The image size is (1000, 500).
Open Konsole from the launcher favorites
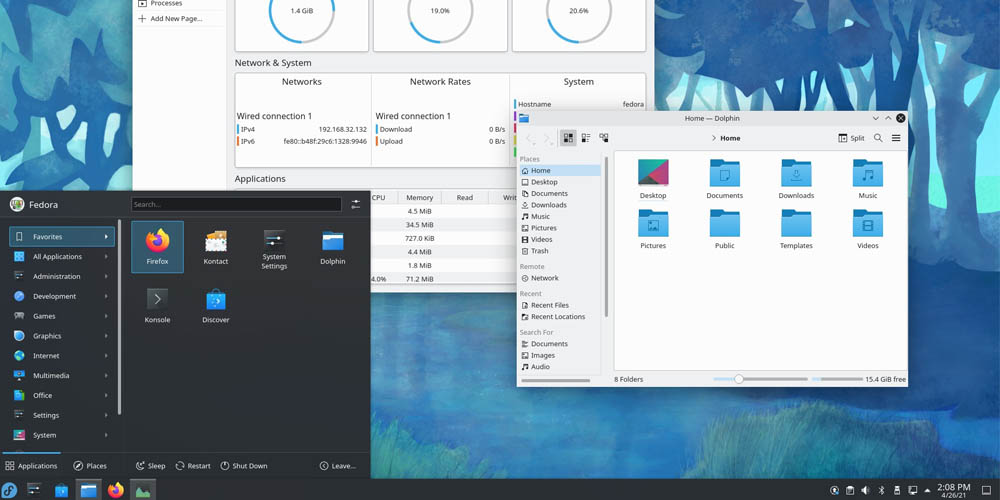pos(158,305)
